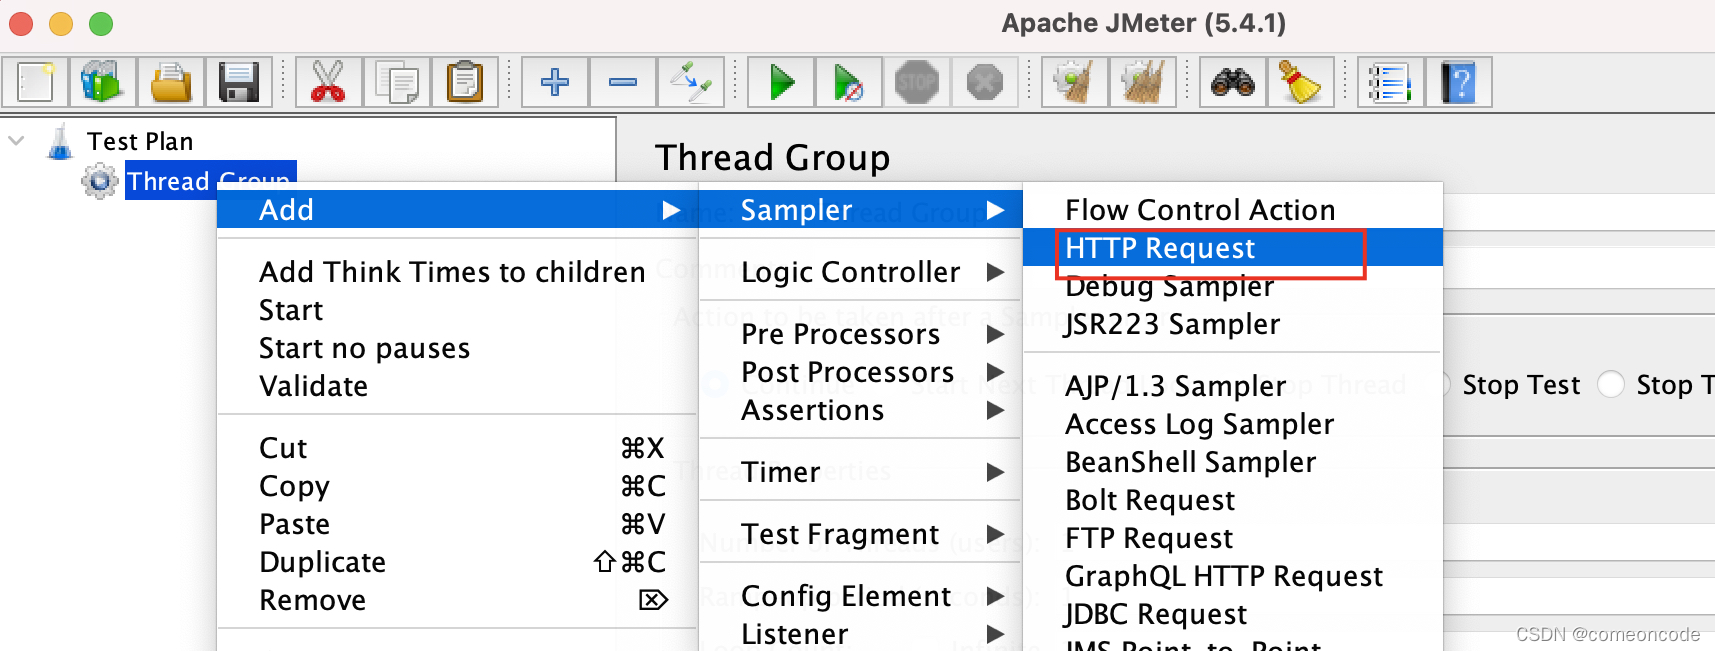
Task: Click Start no pauses toolbar icon
Action: click(849, 82)
